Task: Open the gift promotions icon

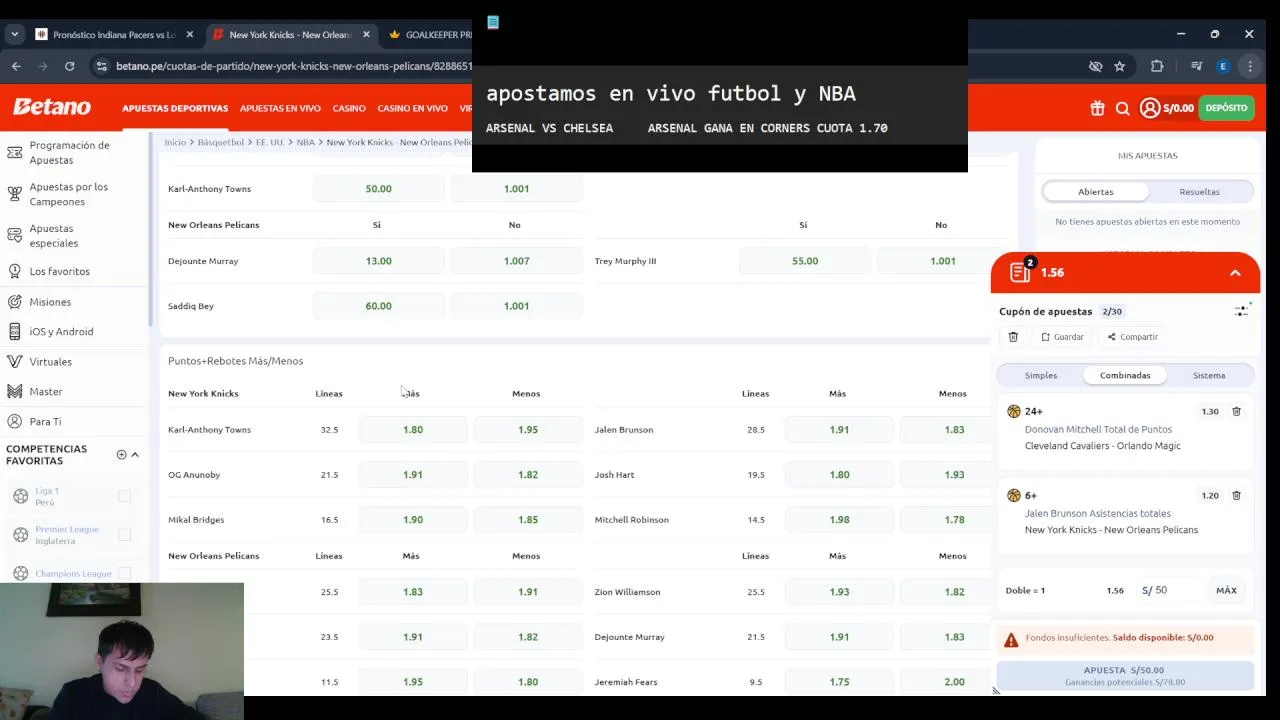Action: click(1097, 108)
